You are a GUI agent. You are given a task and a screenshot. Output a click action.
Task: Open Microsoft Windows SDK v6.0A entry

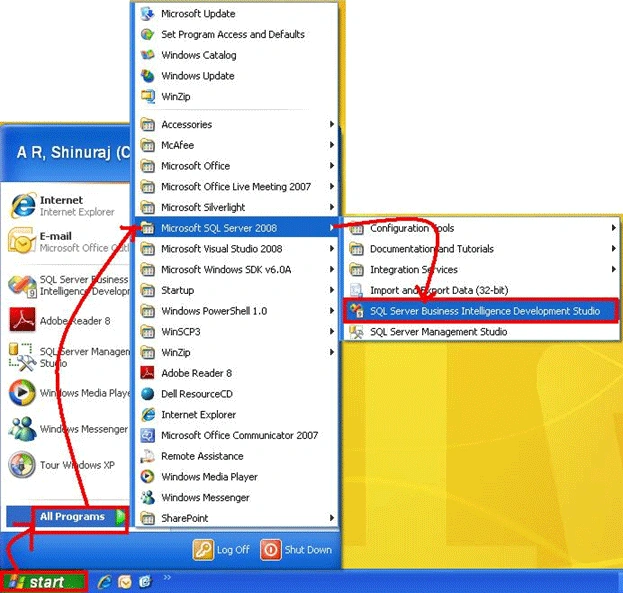pyautogui.click(x=237, y=269)
